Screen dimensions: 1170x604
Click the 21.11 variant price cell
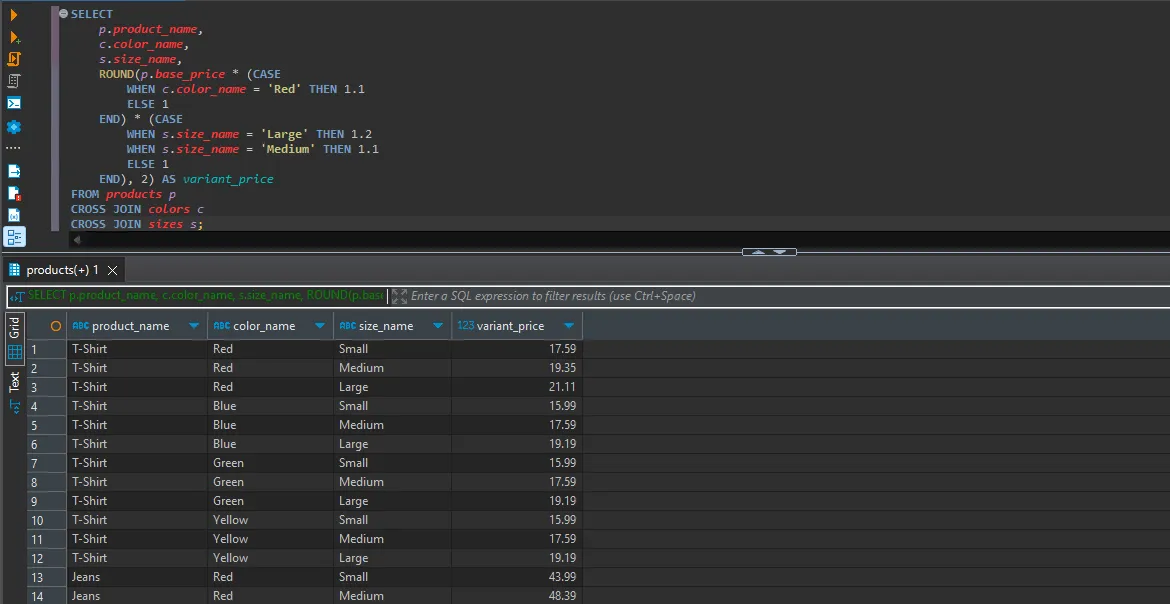517,387
